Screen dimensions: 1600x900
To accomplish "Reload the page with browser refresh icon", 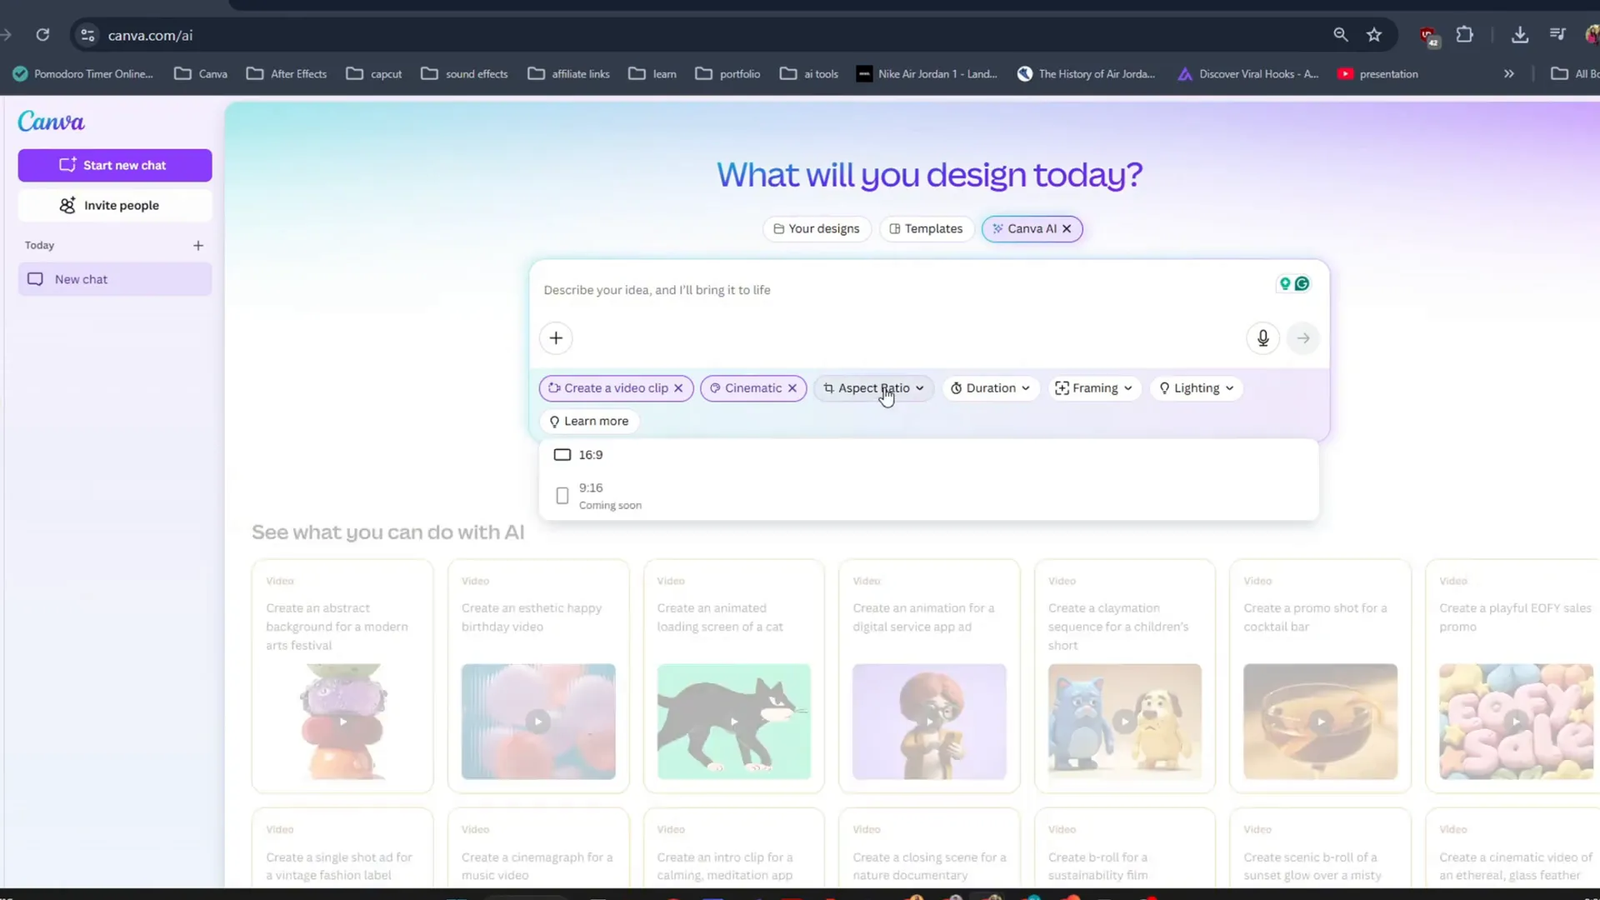I will (43, 35).
